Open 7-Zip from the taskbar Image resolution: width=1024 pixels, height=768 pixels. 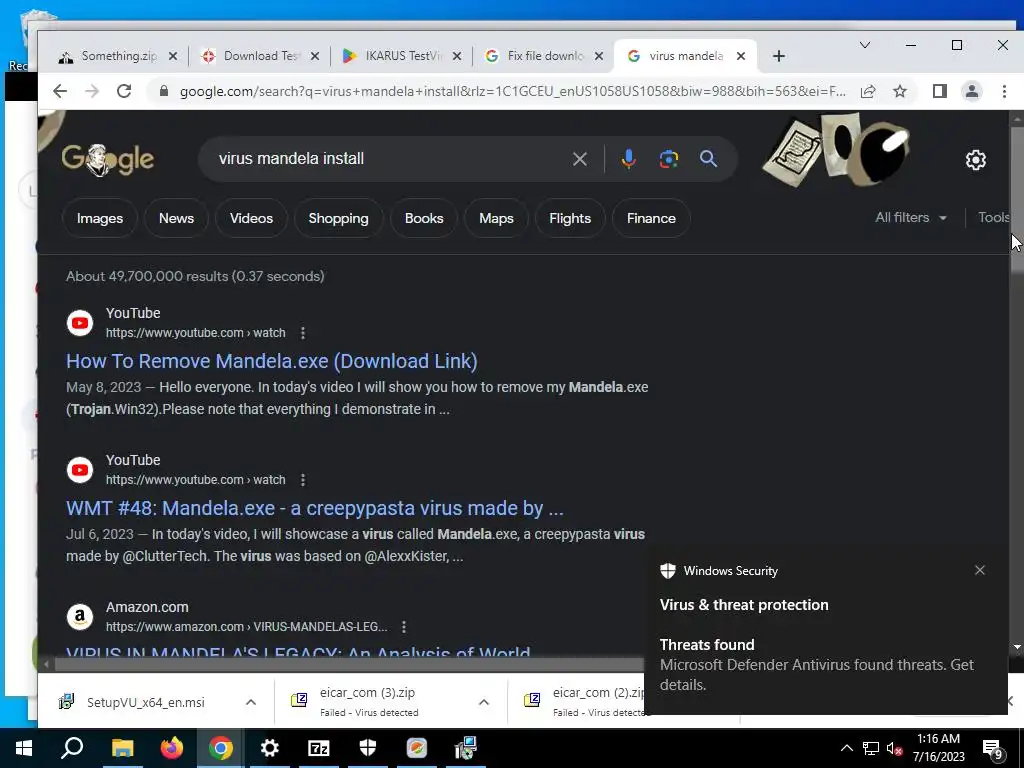tap(319, 748)
